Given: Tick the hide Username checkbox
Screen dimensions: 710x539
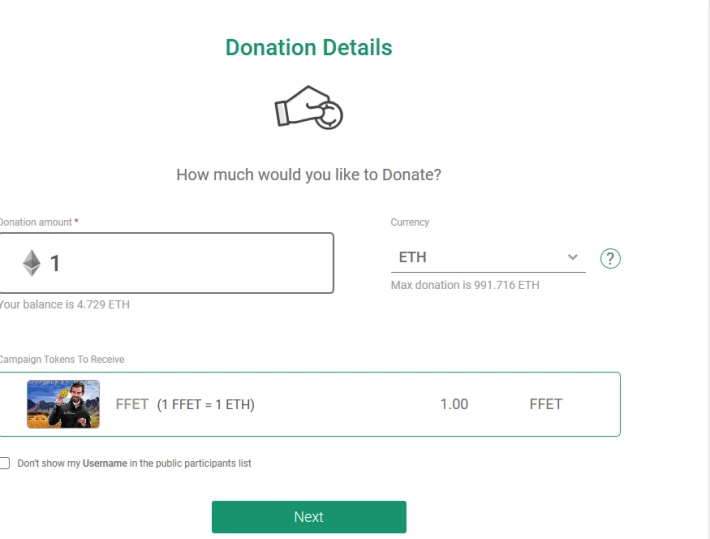Looking at the screenshot, I should tap(5, 463).
